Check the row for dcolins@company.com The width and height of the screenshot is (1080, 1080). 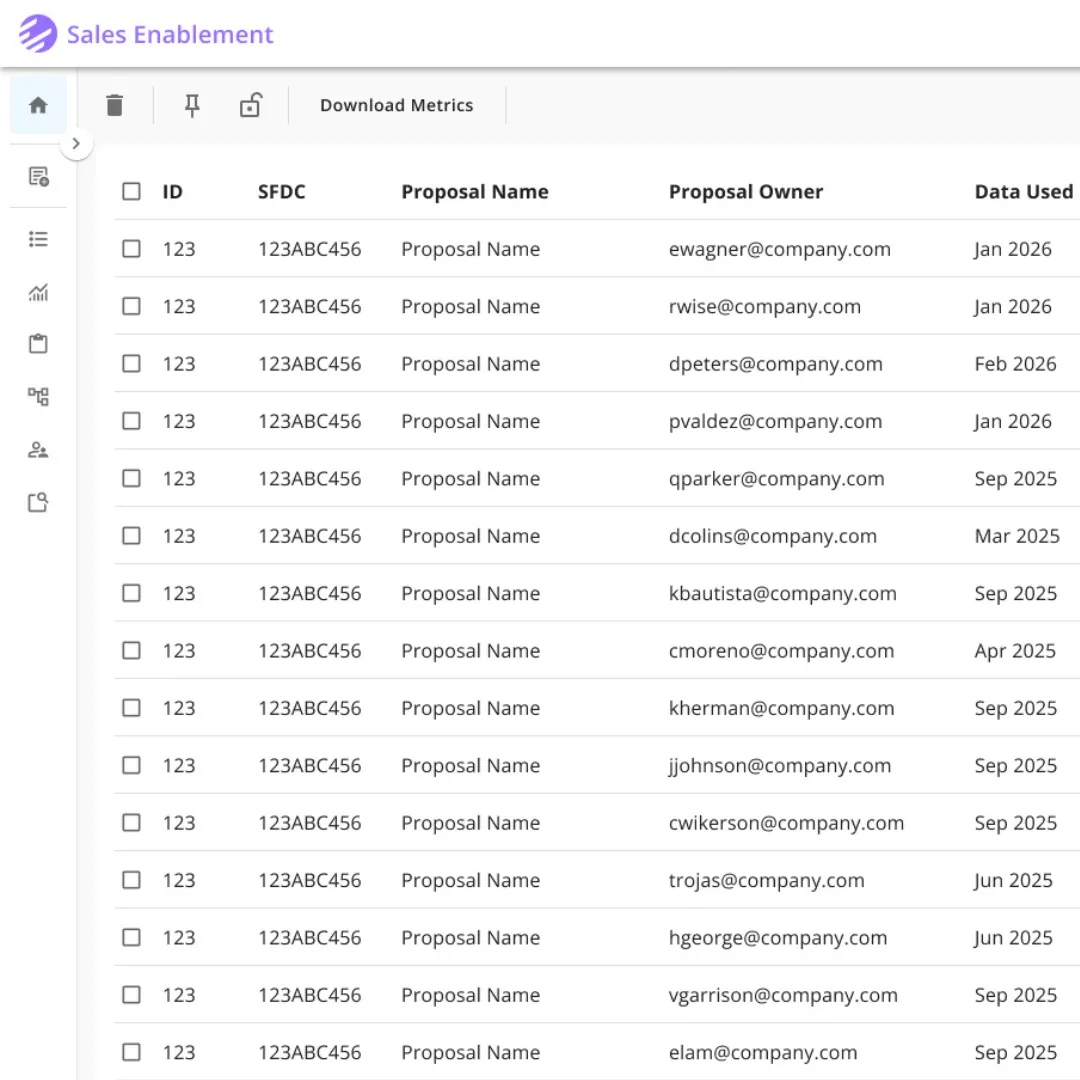click(x=131, y=536)
